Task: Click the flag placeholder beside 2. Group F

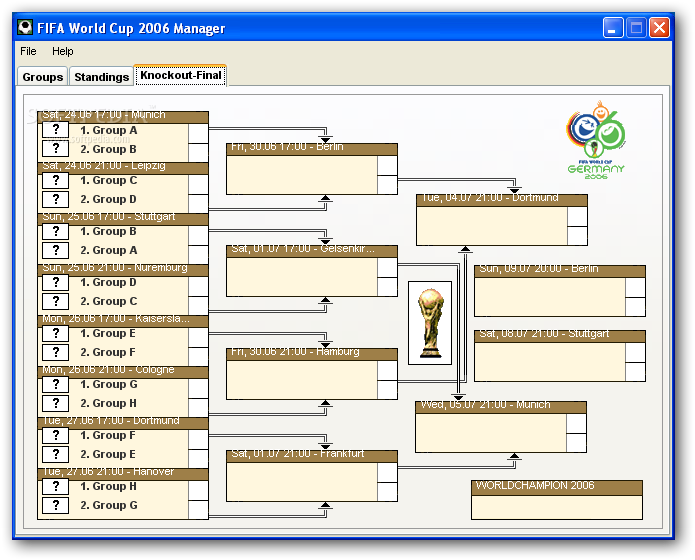Action: pyautogui.click(x=55, y=352)
